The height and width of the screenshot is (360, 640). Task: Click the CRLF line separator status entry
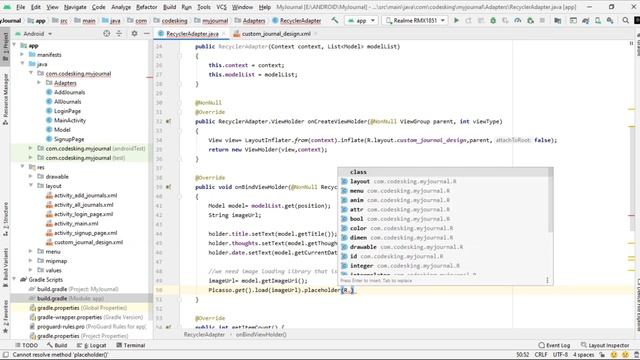[541, 355]
